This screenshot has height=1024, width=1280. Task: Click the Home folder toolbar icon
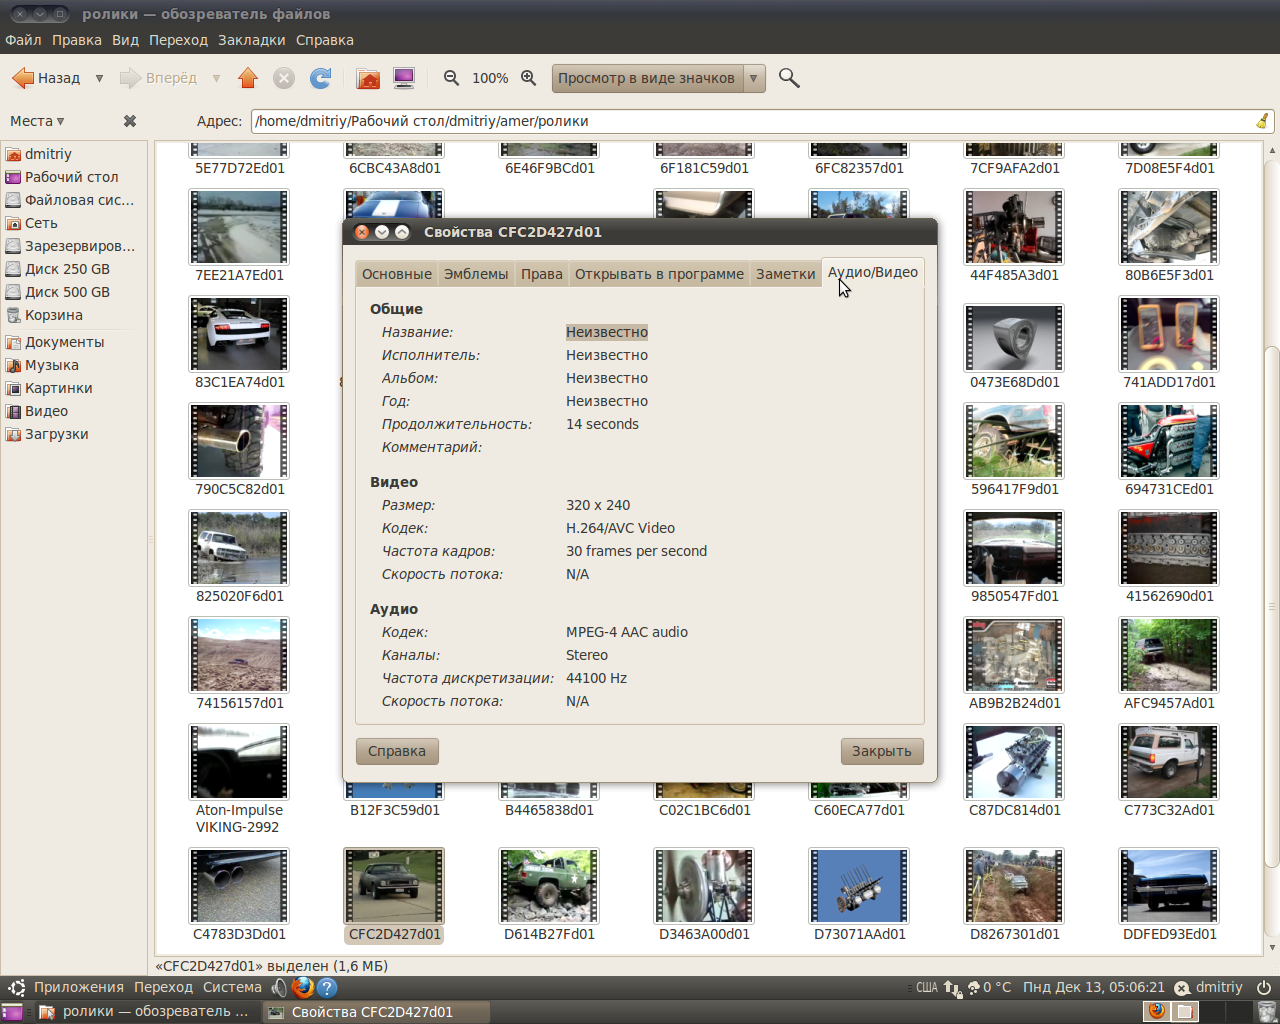[x=368, y=78]
